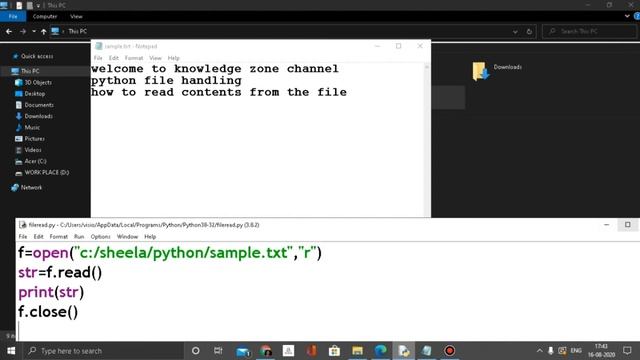Open File Explorer from taskbar

[x=357, y=351]
